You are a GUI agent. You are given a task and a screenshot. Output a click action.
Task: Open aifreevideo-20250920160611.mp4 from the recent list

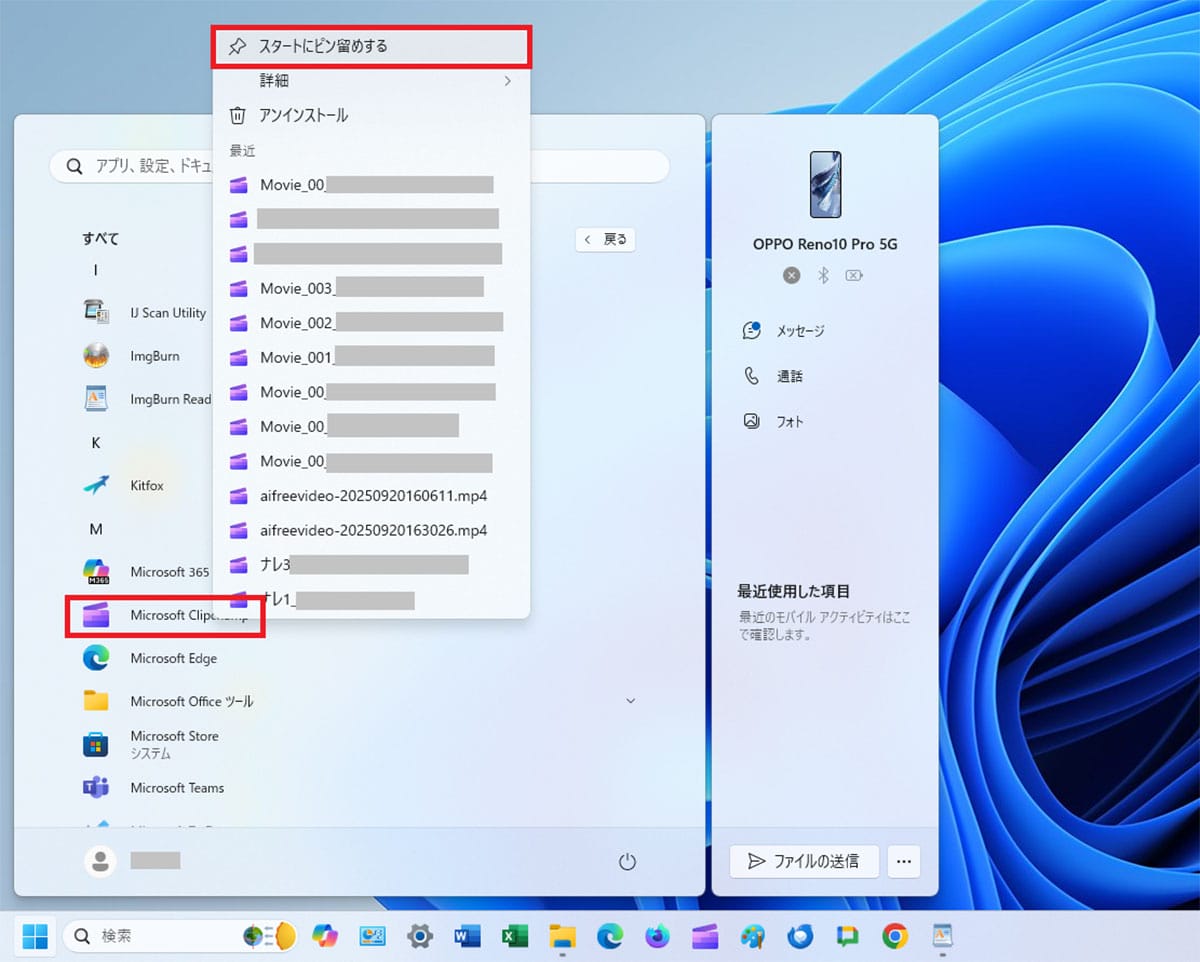click(371, 495)
